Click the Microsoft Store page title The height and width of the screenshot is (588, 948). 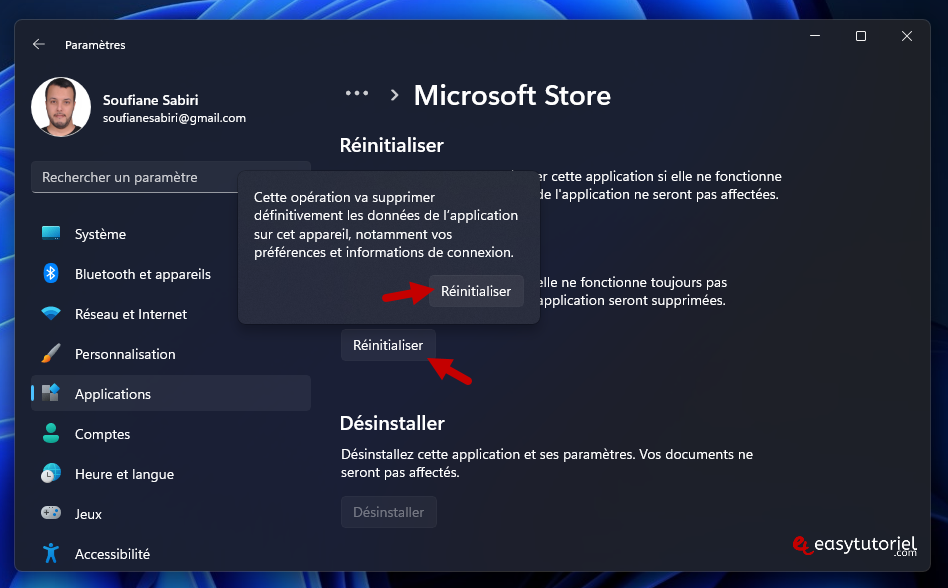(x=512, y=95)
